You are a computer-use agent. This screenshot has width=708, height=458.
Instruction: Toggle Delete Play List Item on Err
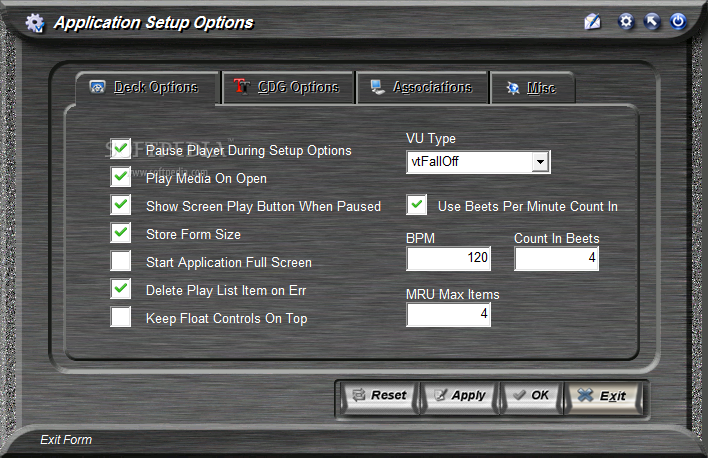pos(121,289)
